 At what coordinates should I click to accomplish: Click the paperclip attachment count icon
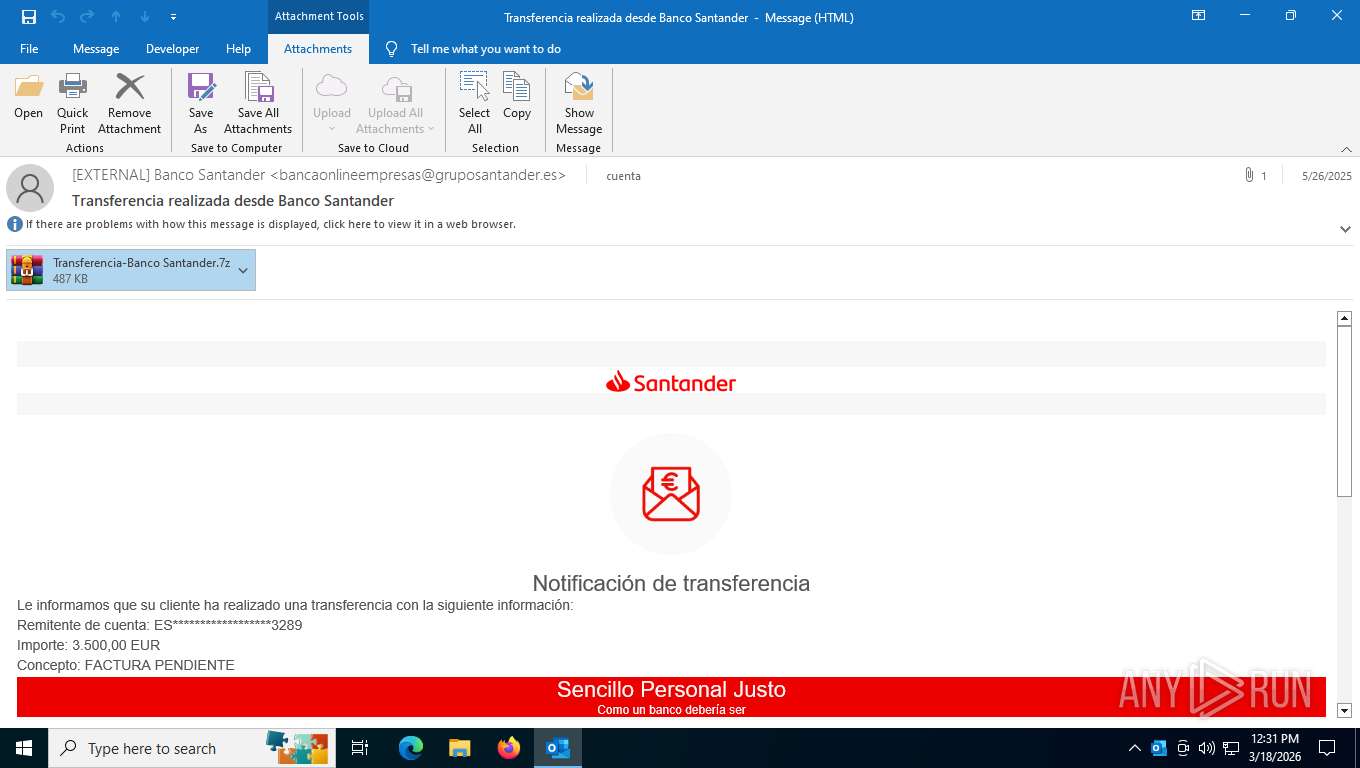pyautogui.click(x=1250, y=175)
